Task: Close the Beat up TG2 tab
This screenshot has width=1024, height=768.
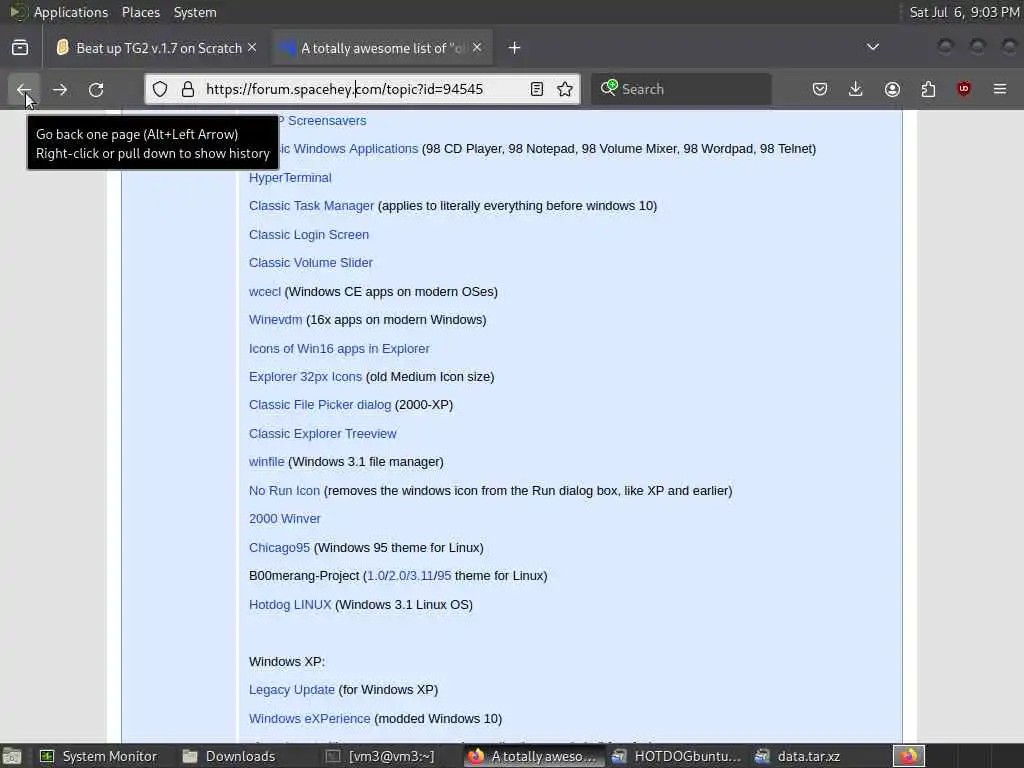Action: (x=252, y=47)
